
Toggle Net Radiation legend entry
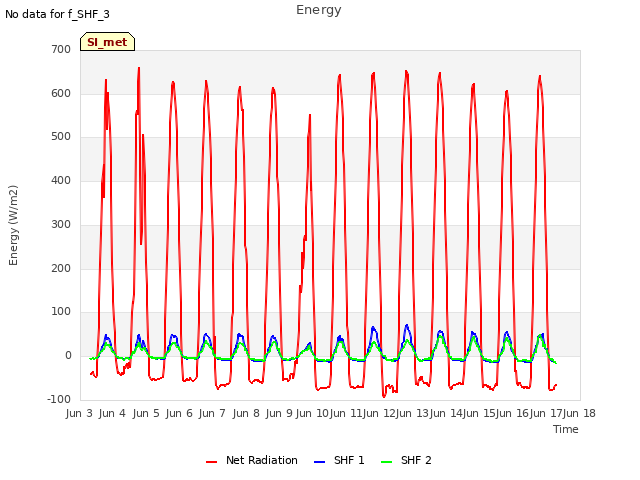[252, 460]
